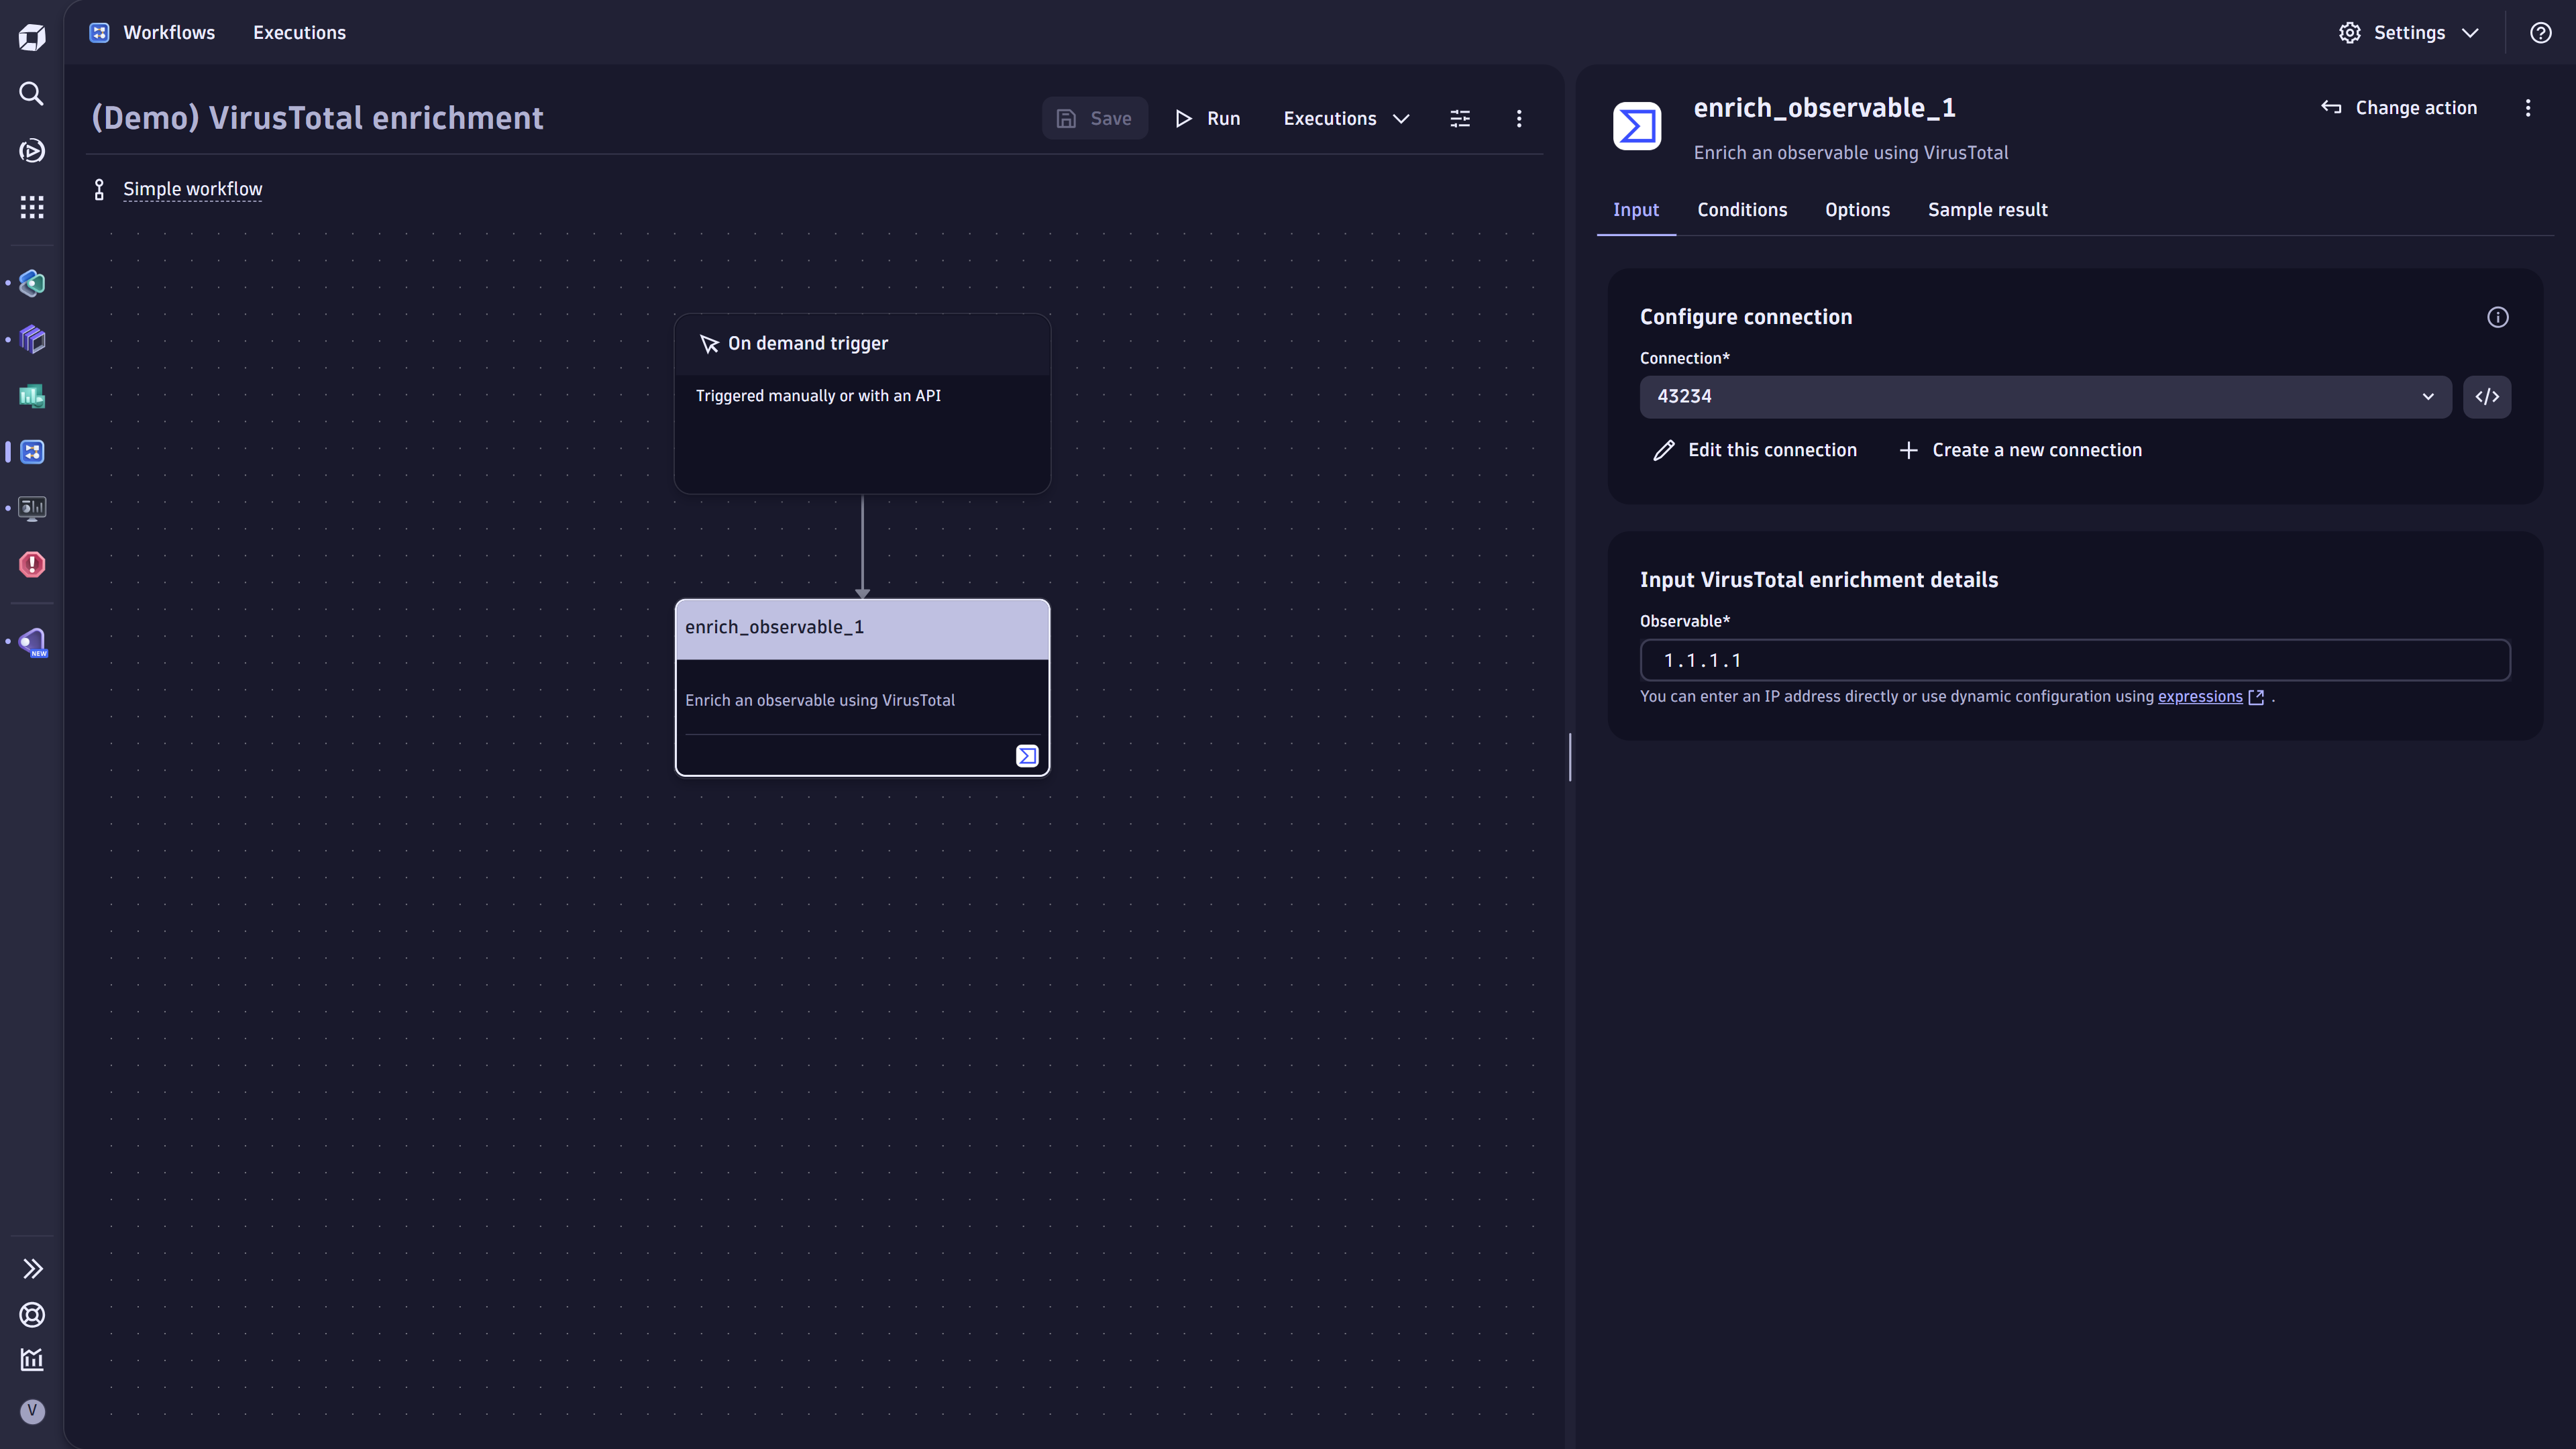Click the workflow title text
Viewport: 2576px width, 1449px height.
[x=317, y=118]
